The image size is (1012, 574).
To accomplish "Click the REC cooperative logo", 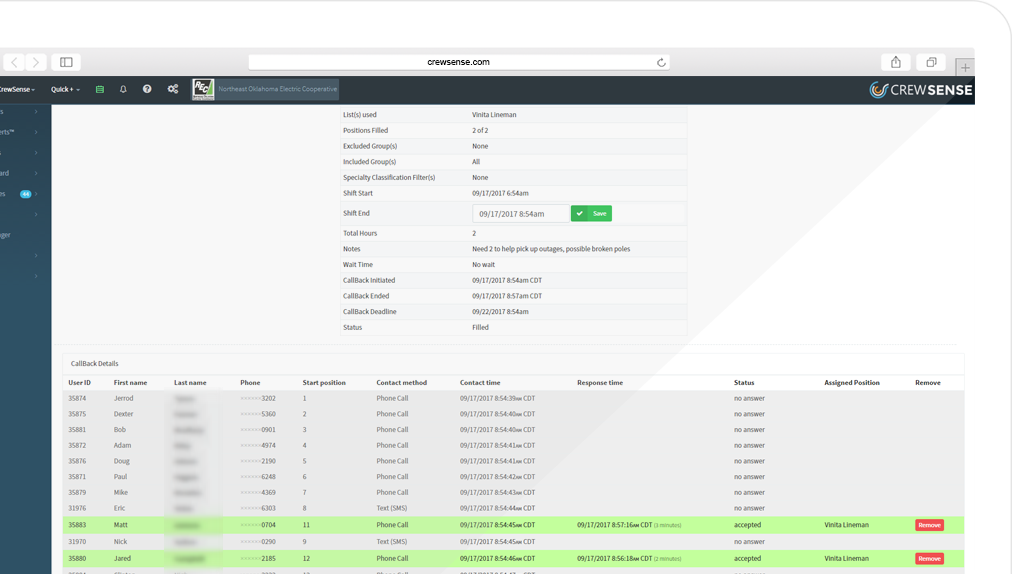I will pyautogui.click(x=203, y=89).
